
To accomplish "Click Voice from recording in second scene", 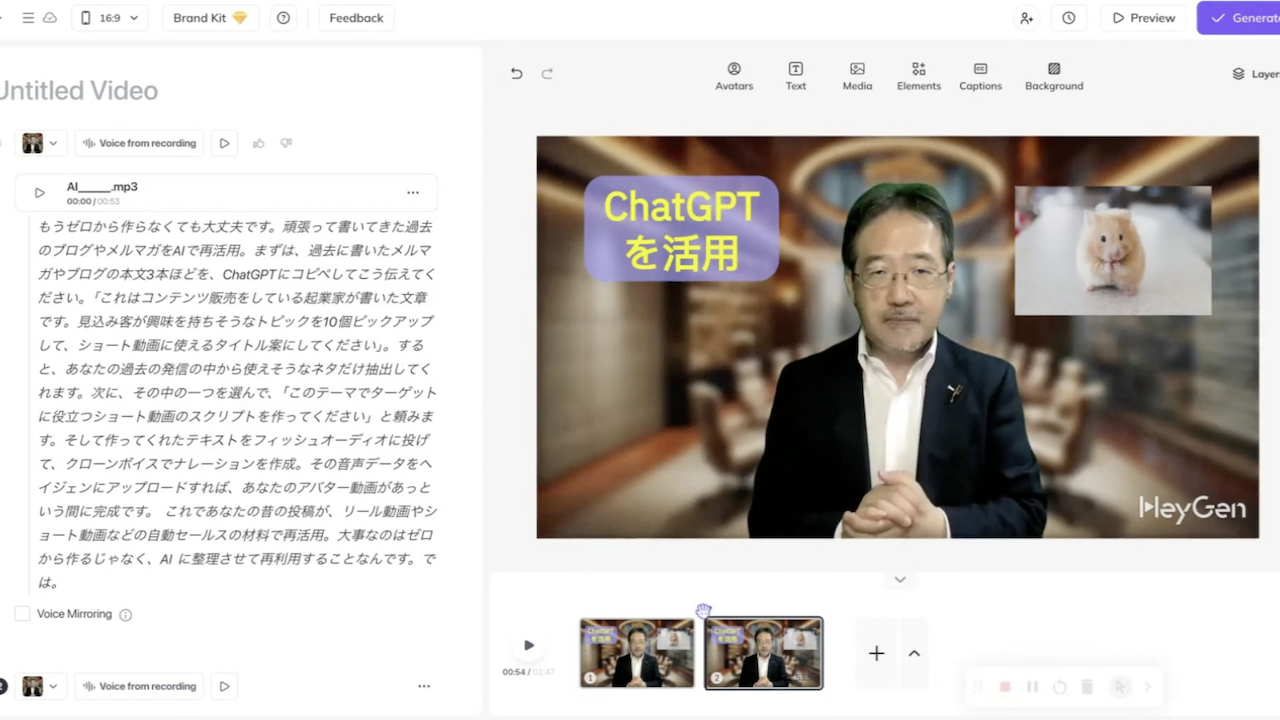I will (x=139, y=686).
